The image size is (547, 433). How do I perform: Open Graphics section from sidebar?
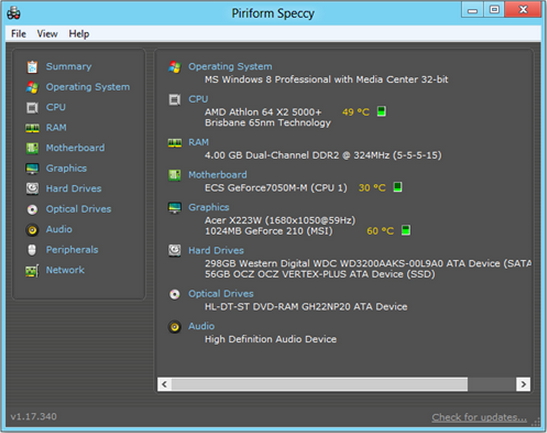(x=66, y=169)
